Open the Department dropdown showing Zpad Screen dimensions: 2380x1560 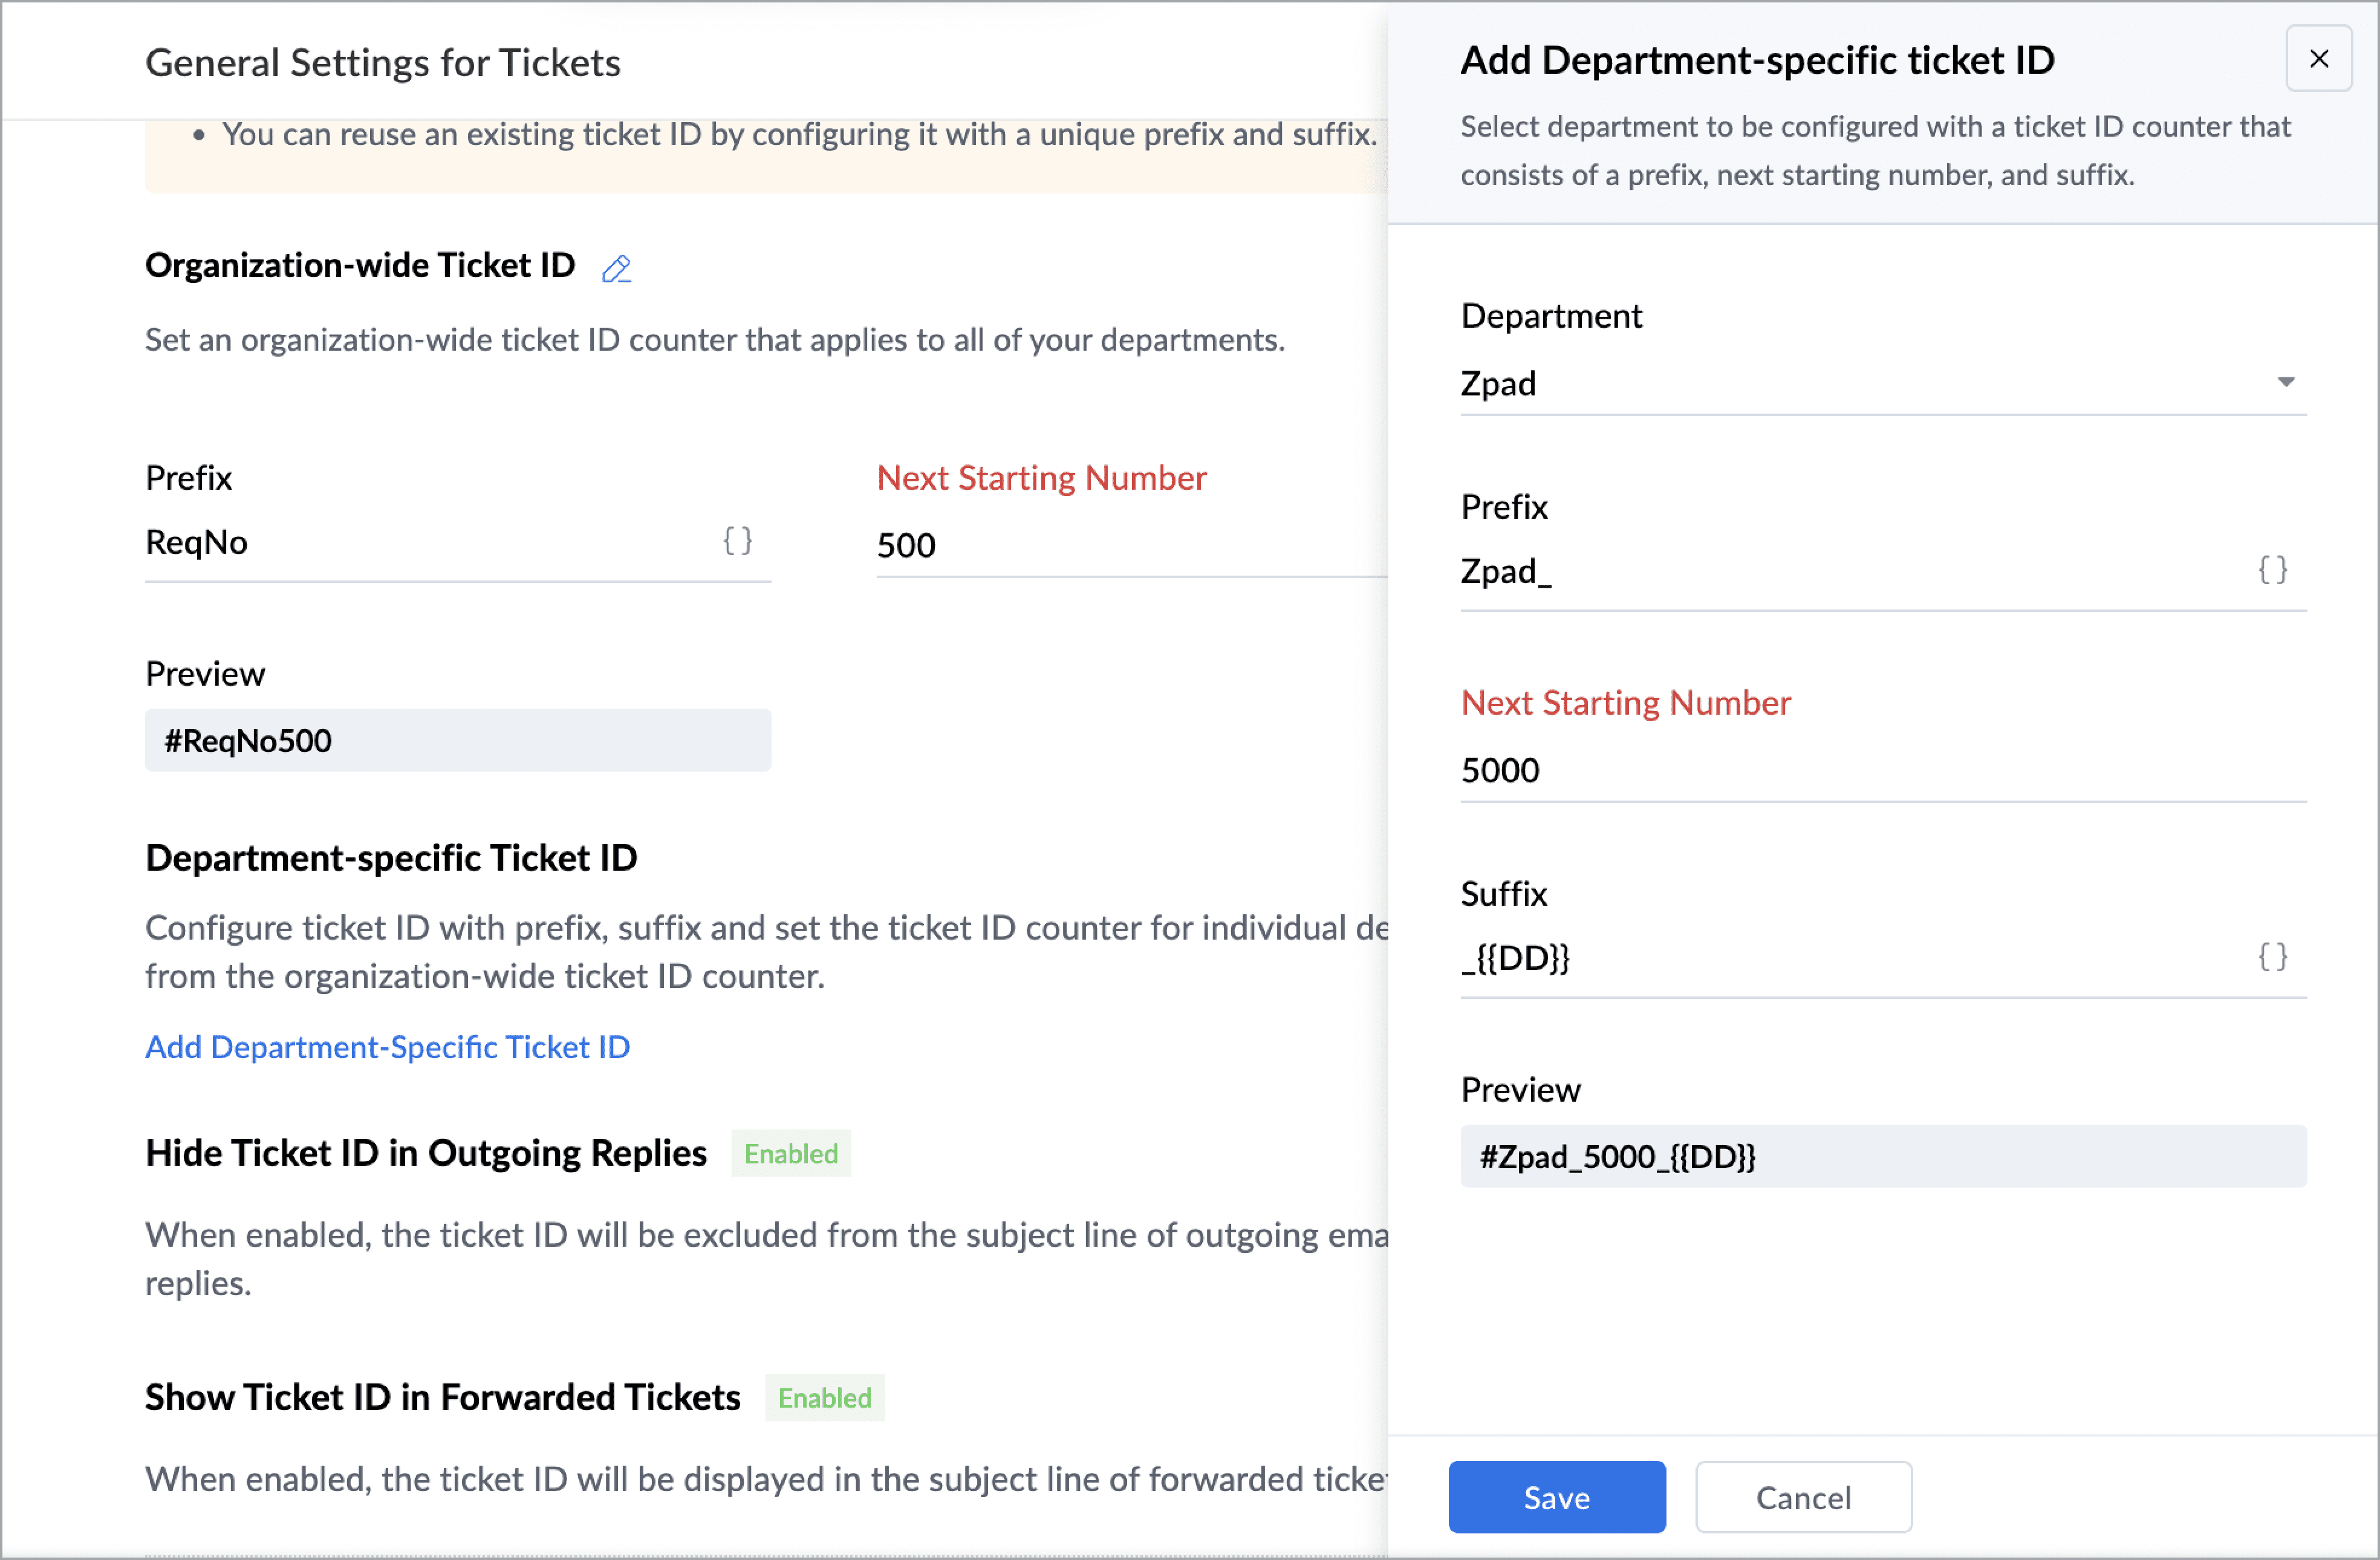click(x=1860, y=384)
